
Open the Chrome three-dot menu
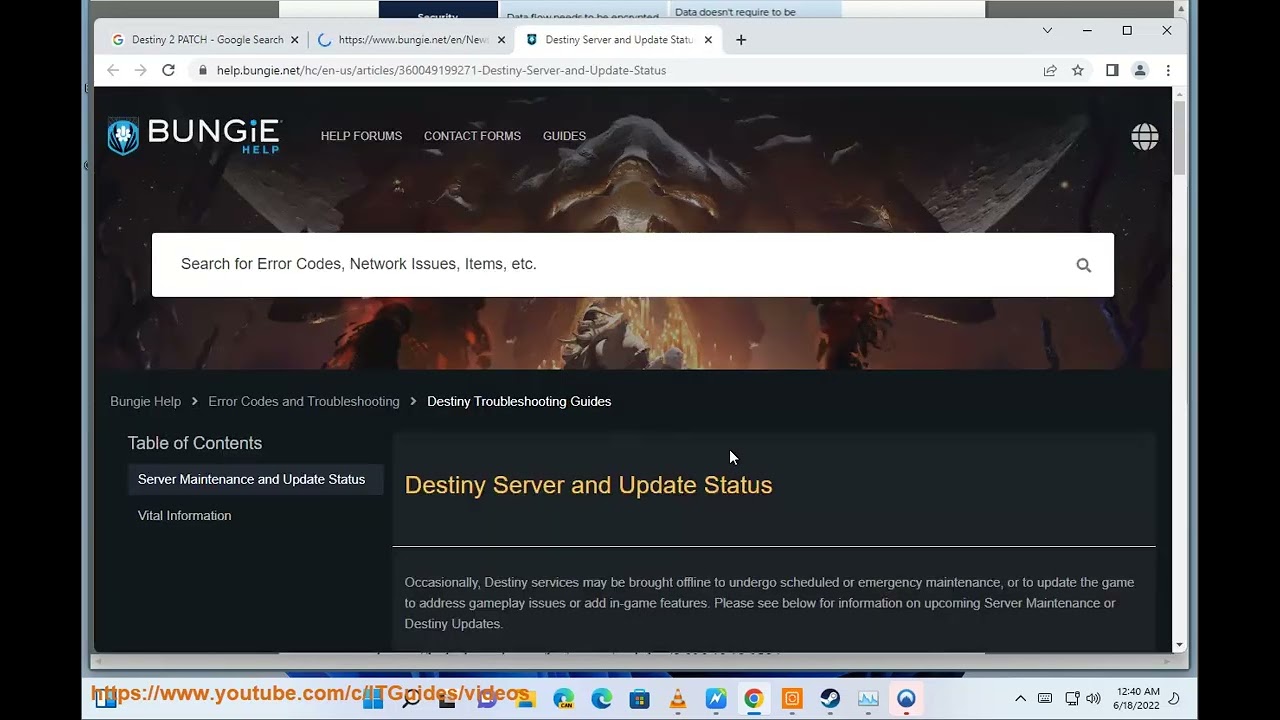1168,70
